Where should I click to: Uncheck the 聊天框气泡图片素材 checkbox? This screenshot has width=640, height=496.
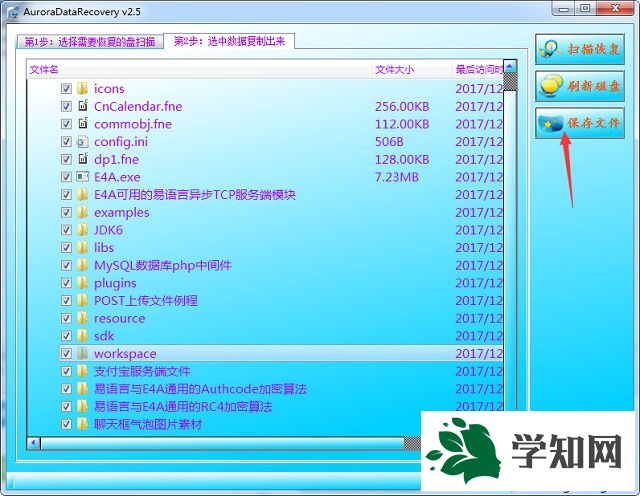pyautogui.click(x=66, y=424)
